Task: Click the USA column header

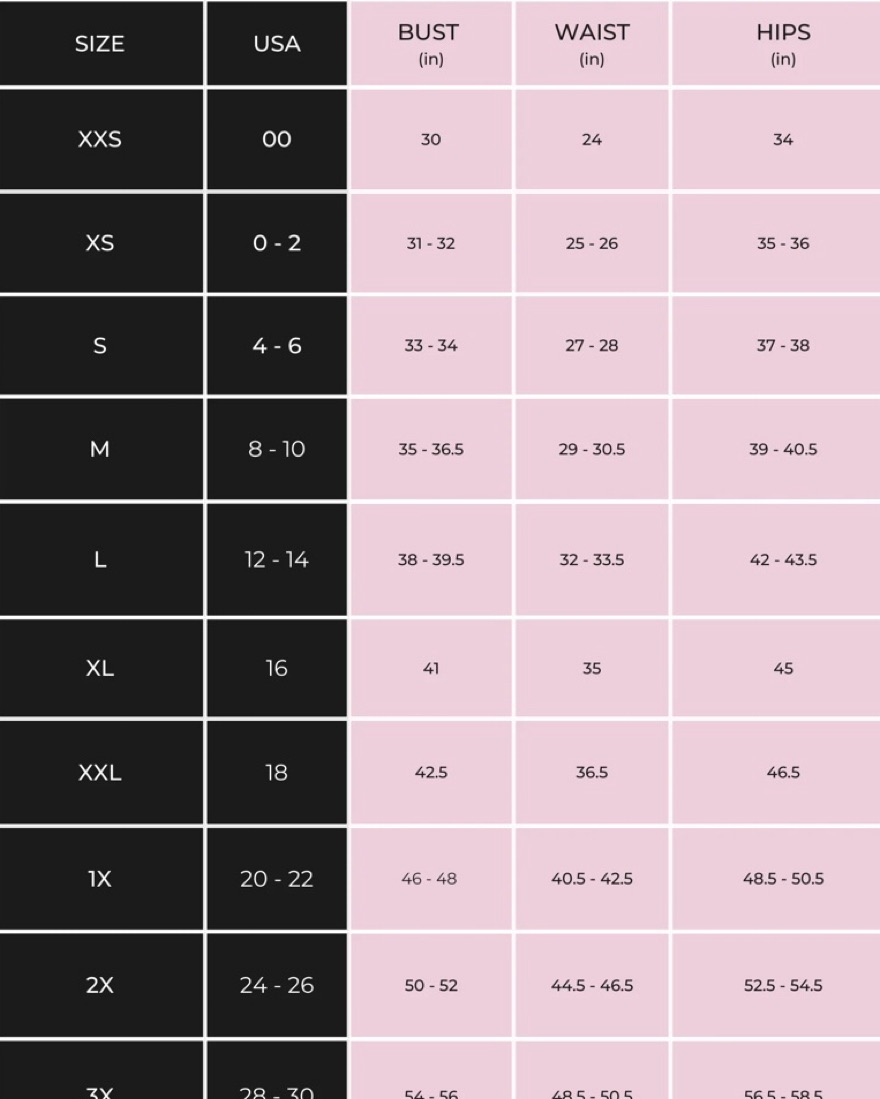Action: [x=277, y=43]
